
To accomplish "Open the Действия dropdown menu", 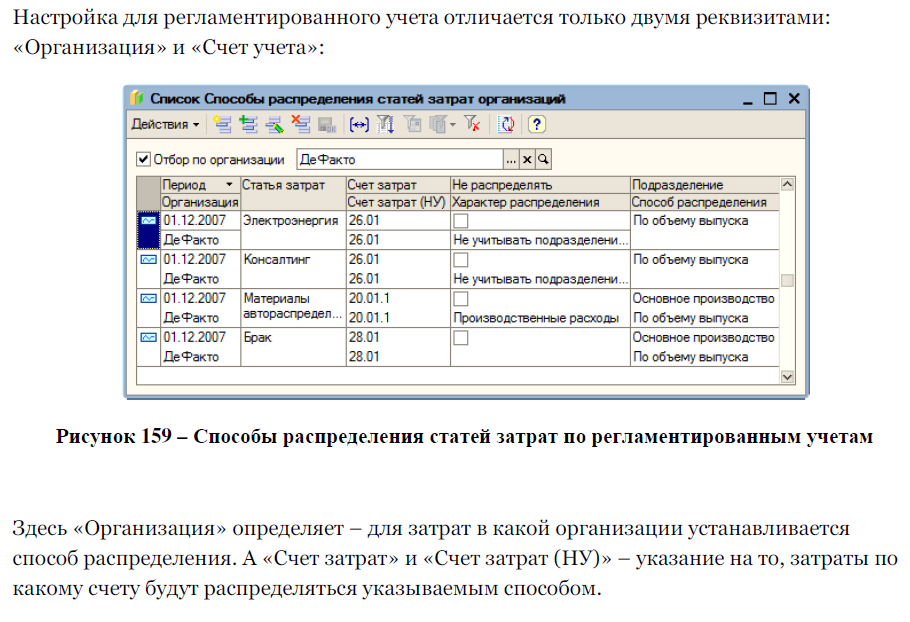I will coord(165,124).
